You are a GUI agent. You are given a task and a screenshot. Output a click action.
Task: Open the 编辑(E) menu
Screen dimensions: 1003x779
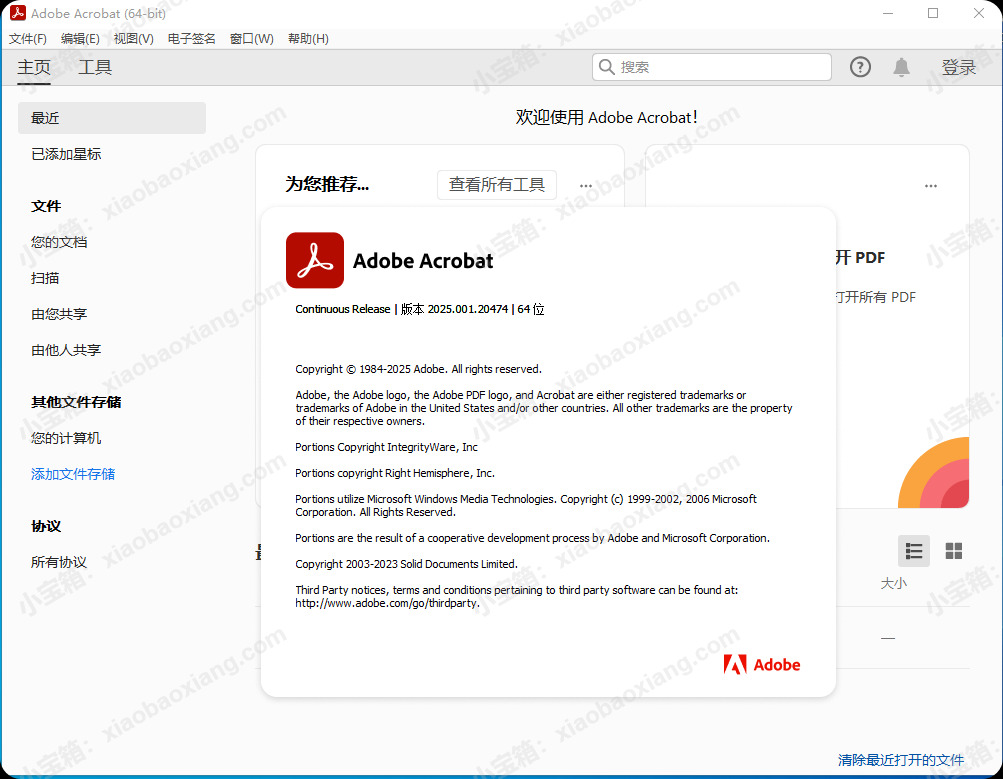80,39
